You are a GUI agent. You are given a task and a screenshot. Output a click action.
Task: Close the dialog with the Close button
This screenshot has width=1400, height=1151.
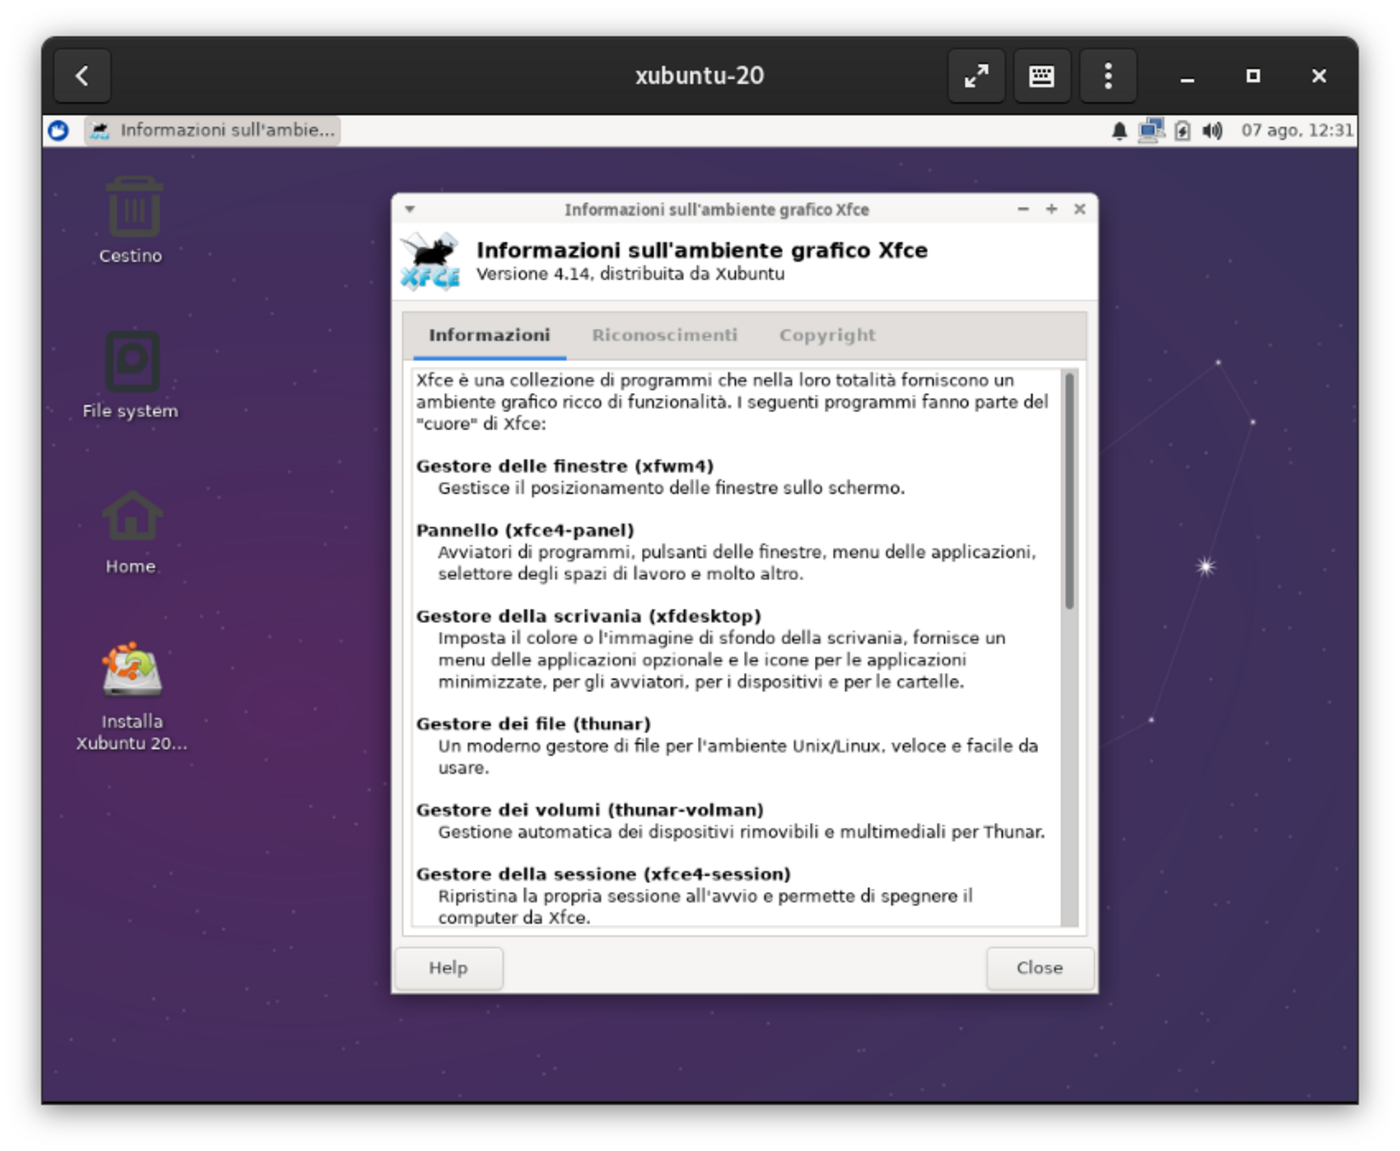point(1040,968)
